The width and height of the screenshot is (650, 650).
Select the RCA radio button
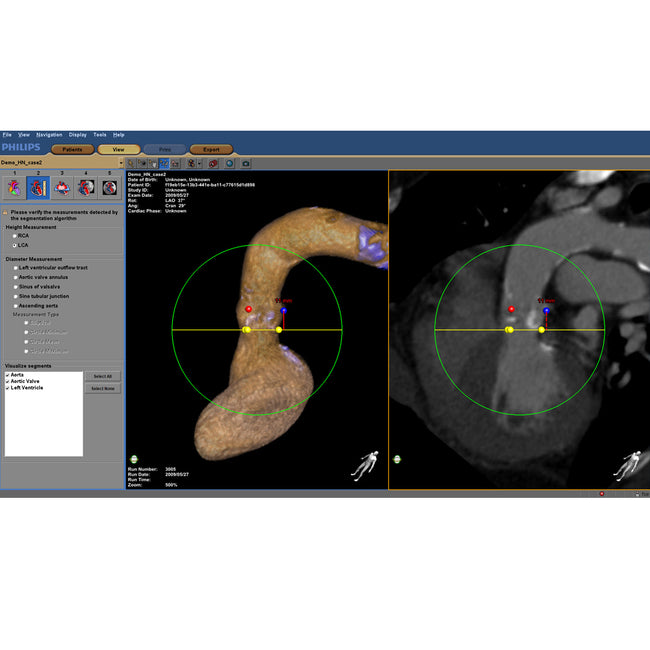pyautogui.click(x=14, y=235)
